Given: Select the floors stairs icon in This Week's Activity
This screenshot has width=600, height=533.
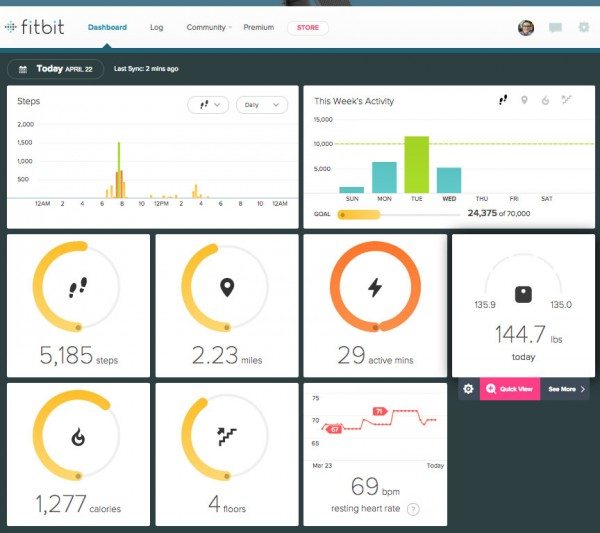Looking at the screenshot, I should tap(566, 100).
